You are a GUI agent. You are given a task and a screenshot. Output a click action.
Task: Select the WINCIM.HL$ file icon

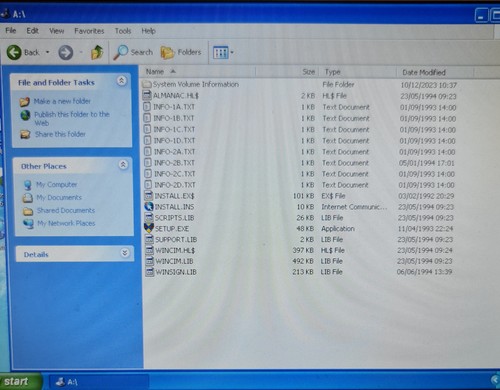(x=150, y=250)
